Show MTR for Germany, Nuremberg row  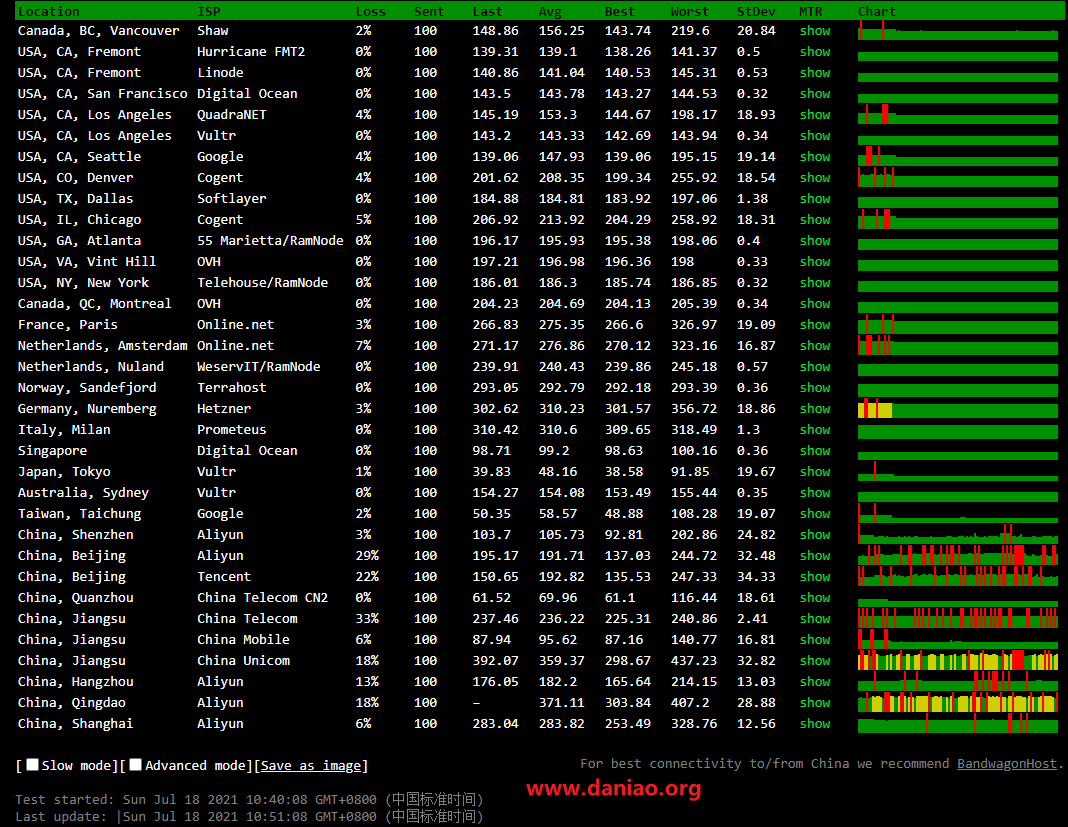coord(815,409)
